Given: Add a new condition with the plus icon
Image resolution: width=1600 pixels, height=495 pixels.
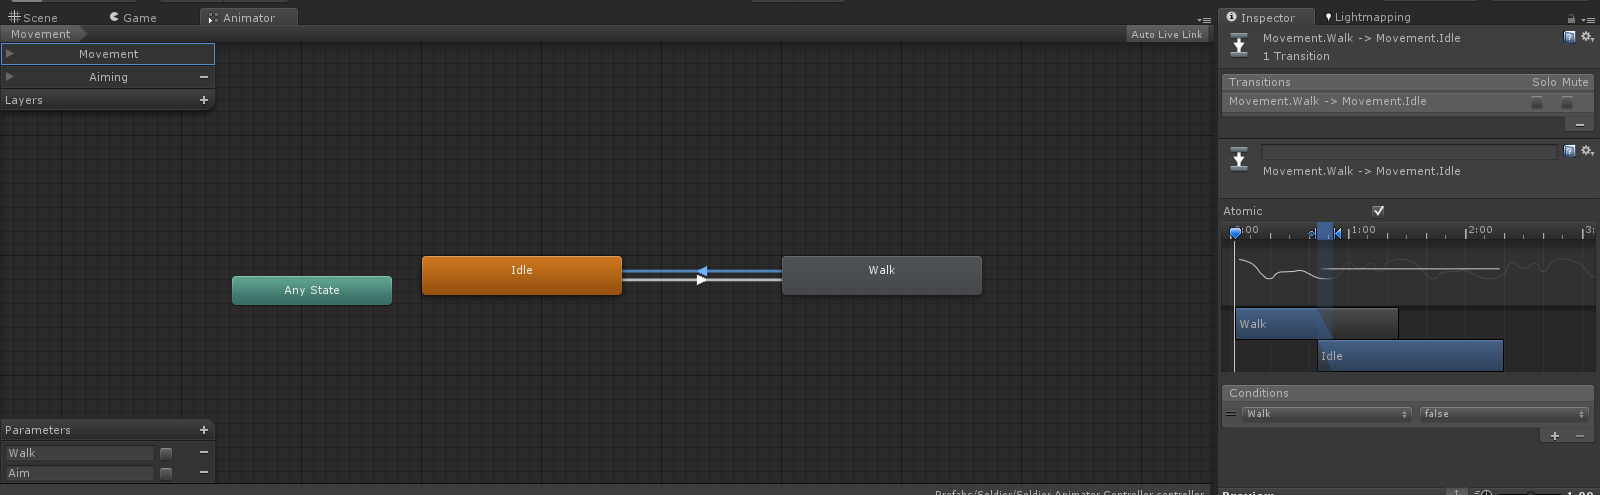Looking at the screenshot, I should [1555, 436].
